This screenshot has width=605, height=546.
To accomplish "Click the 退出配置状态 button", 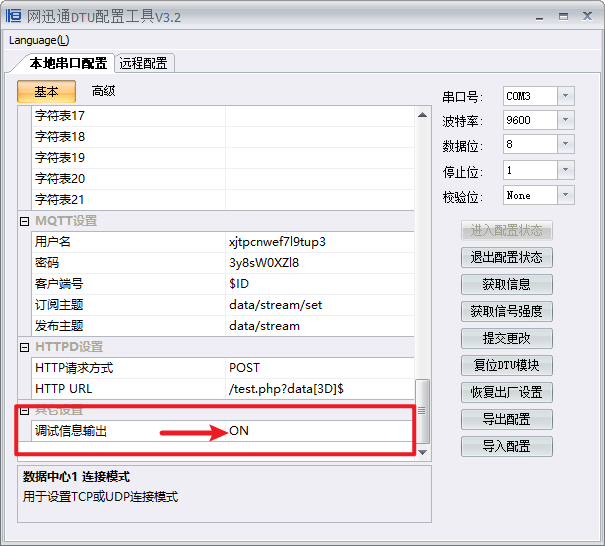I will point(506,257).
